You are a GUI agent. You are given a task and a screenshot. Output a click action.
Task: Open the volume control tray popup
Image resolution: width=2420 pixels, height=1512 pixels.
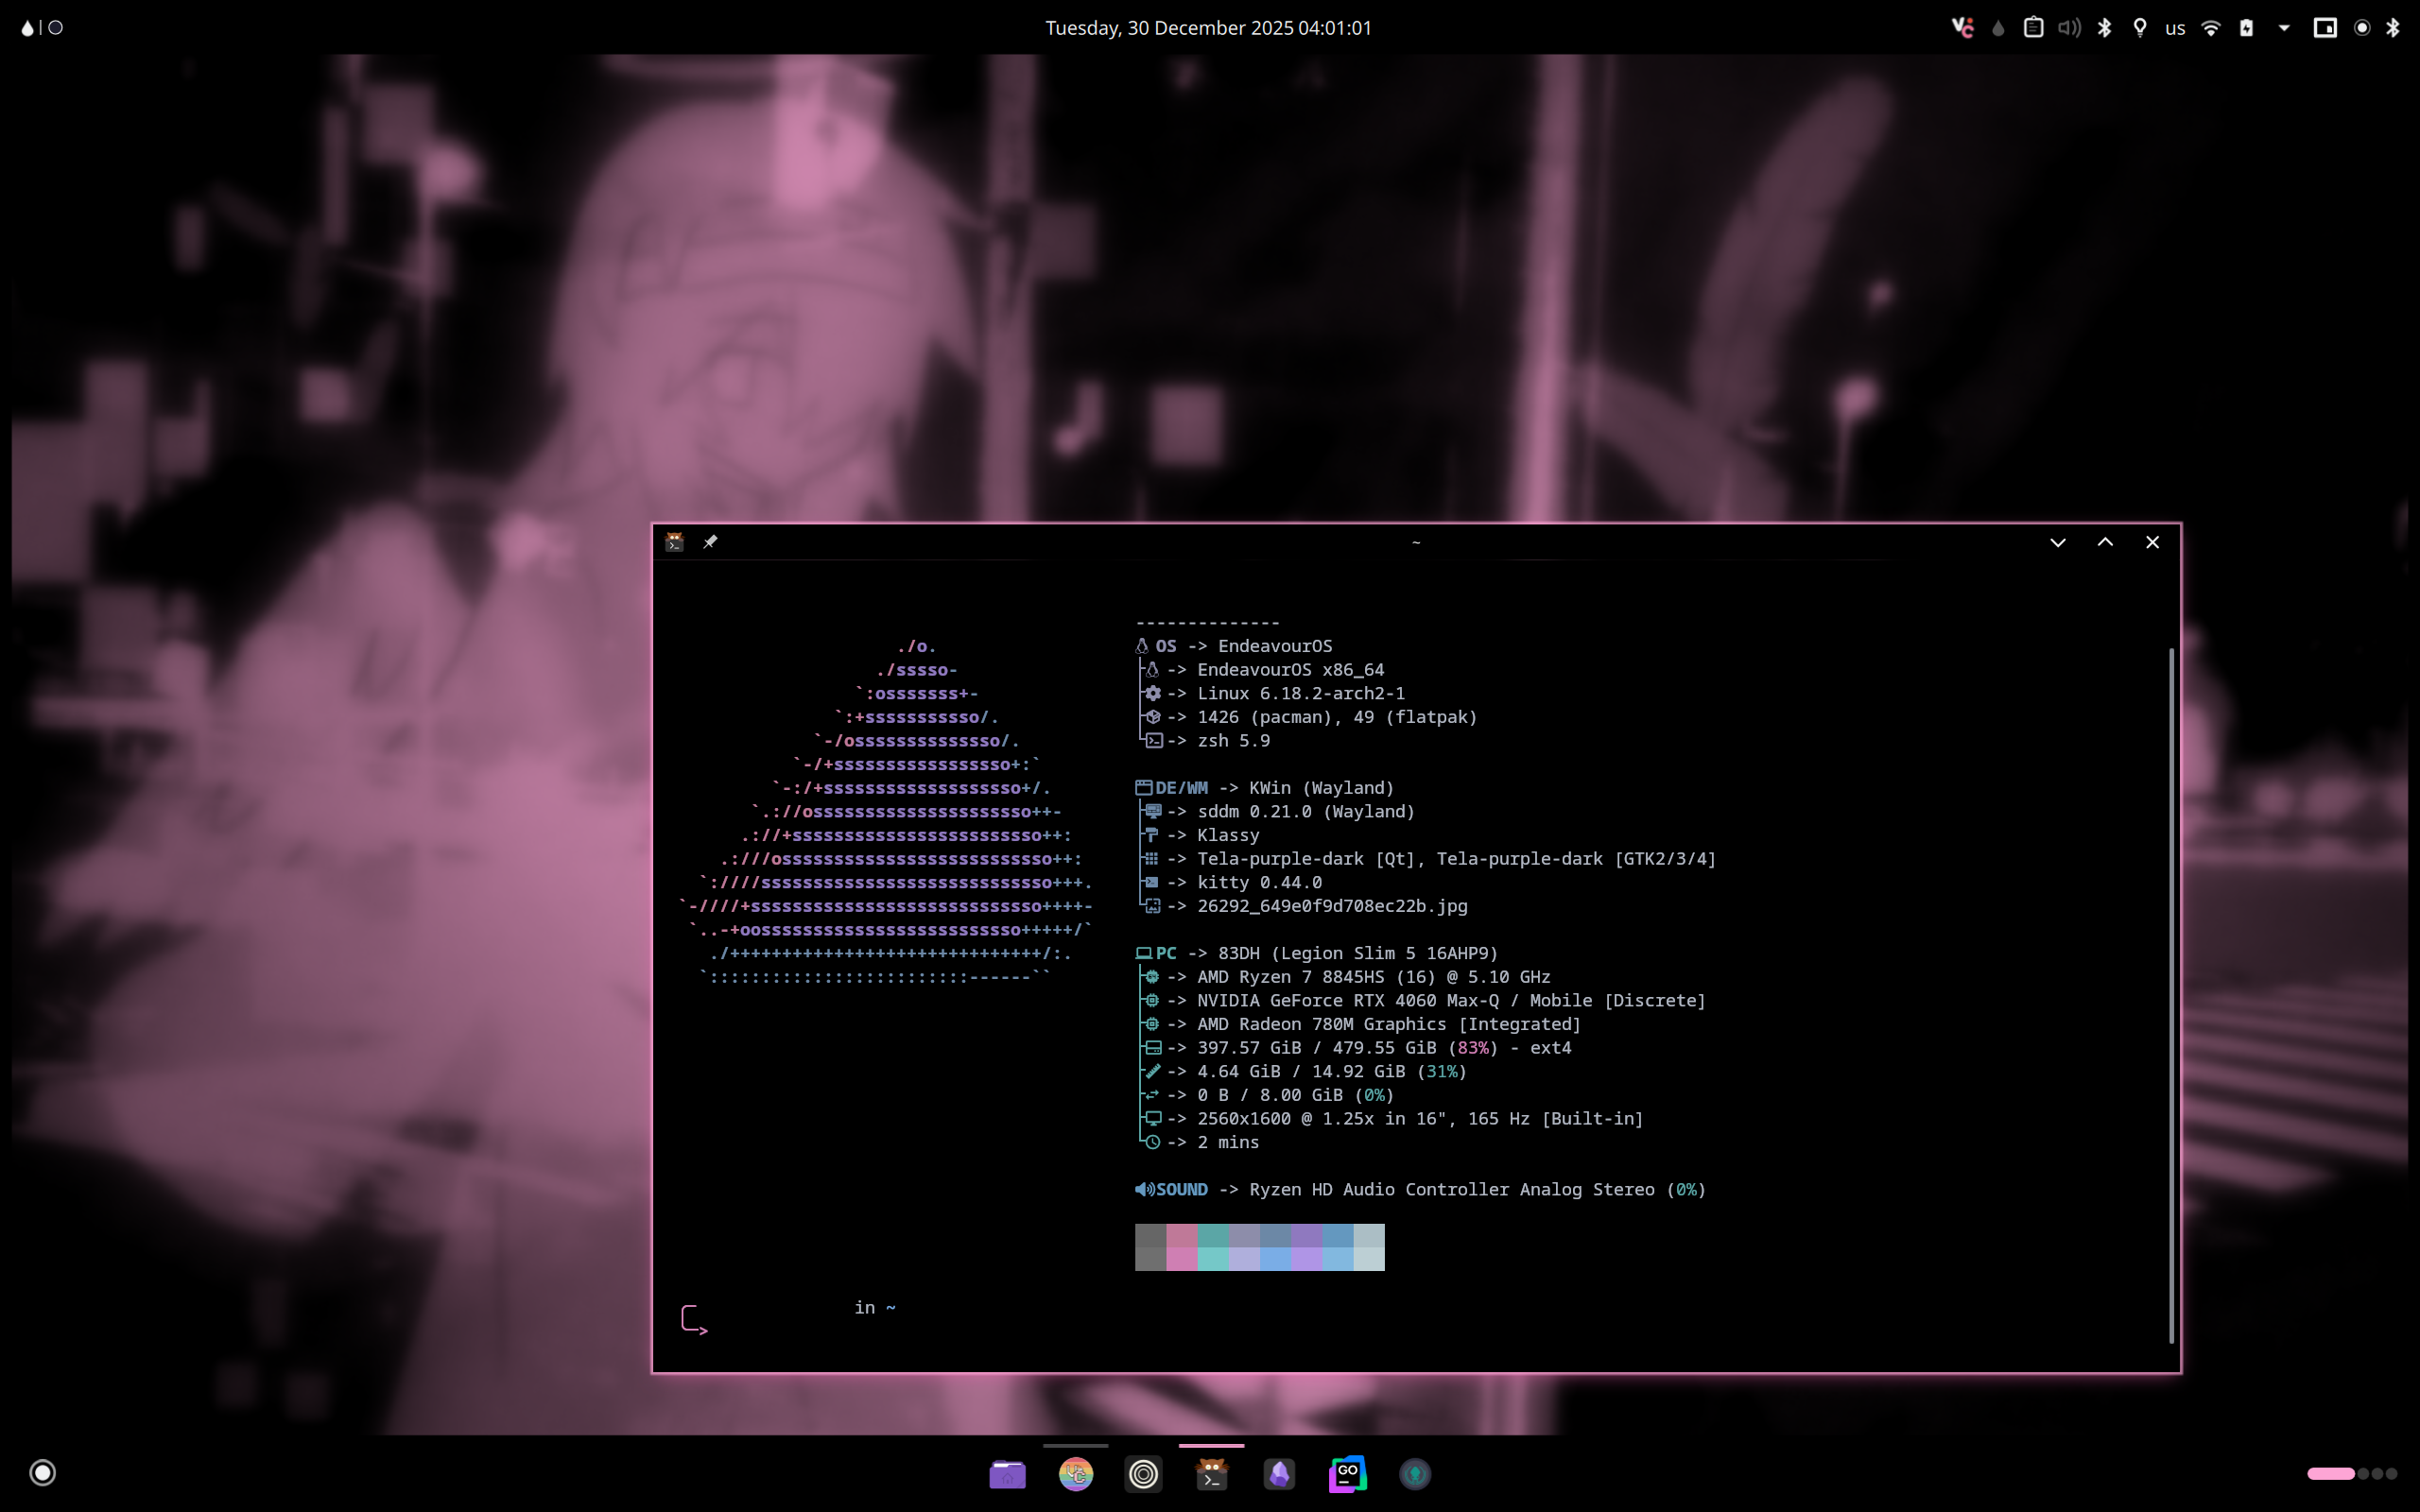[2069, 28]
